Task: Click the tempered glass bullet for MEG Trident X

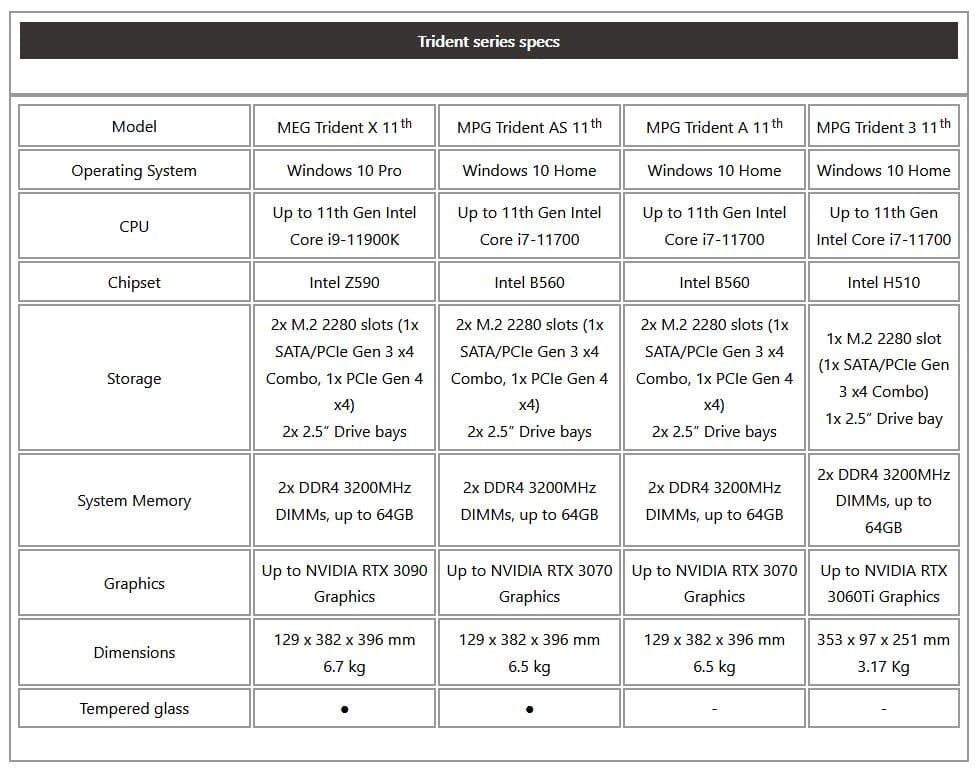Action: click(344, 709)
